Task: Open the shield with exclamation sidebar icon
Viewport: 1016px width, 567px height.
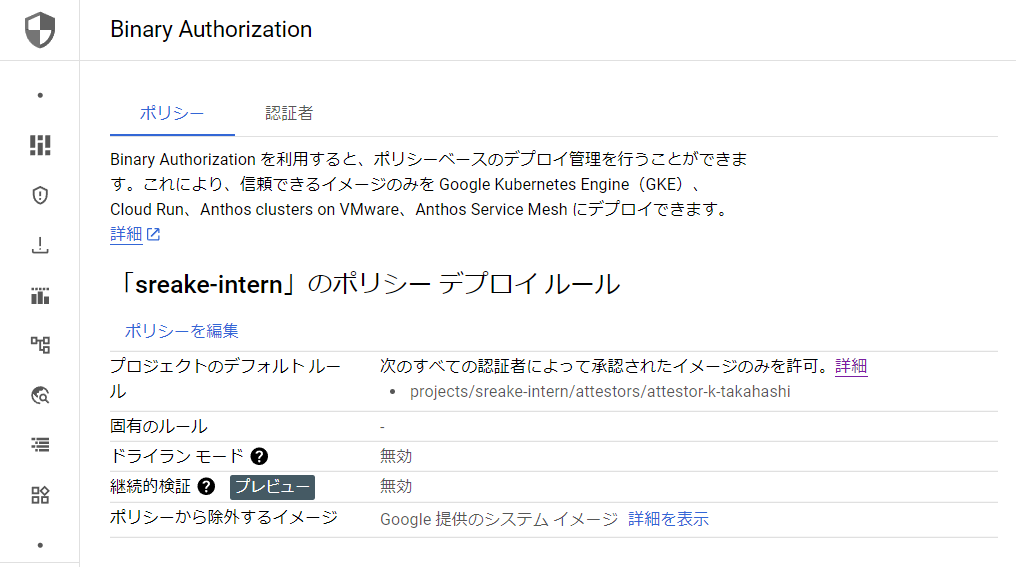Action: 40,195
